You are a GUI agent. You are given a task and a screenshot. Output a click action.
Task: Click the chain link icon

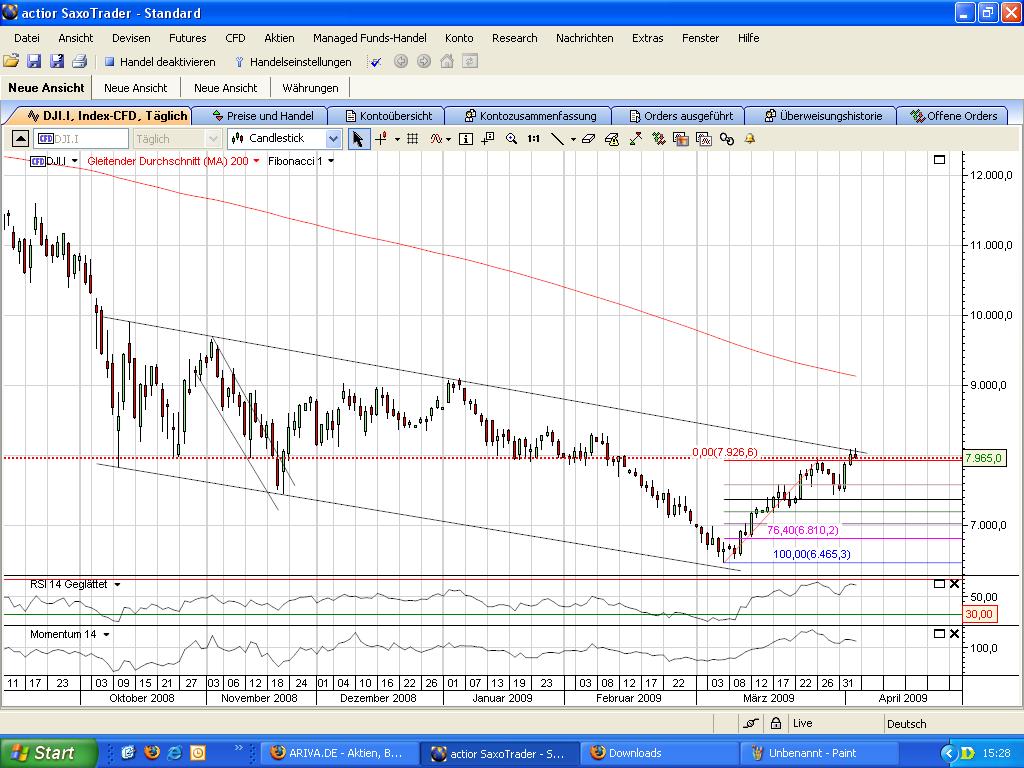click(x=727, y=138)
